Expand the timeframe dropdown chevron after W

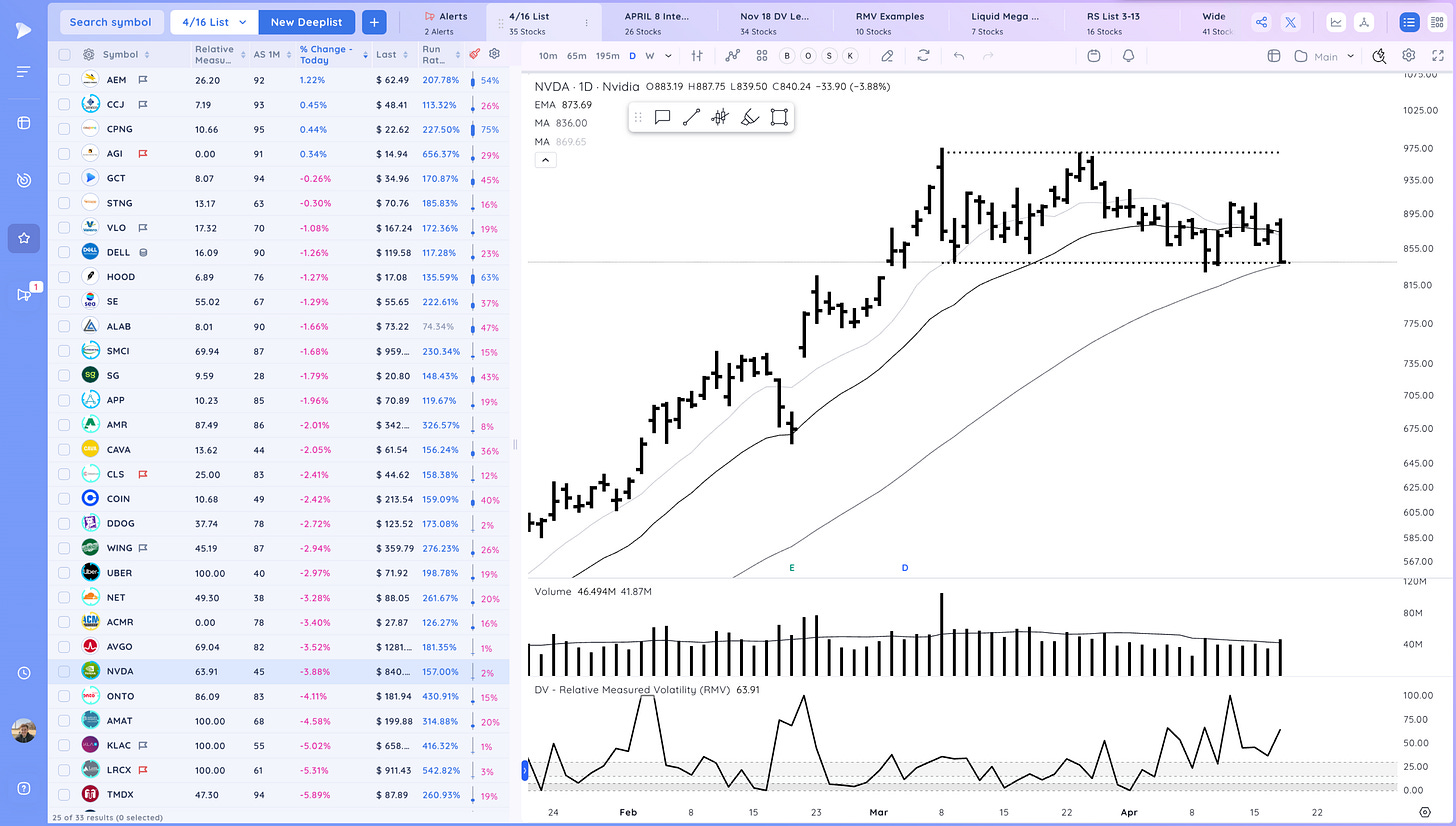[667, 56]
